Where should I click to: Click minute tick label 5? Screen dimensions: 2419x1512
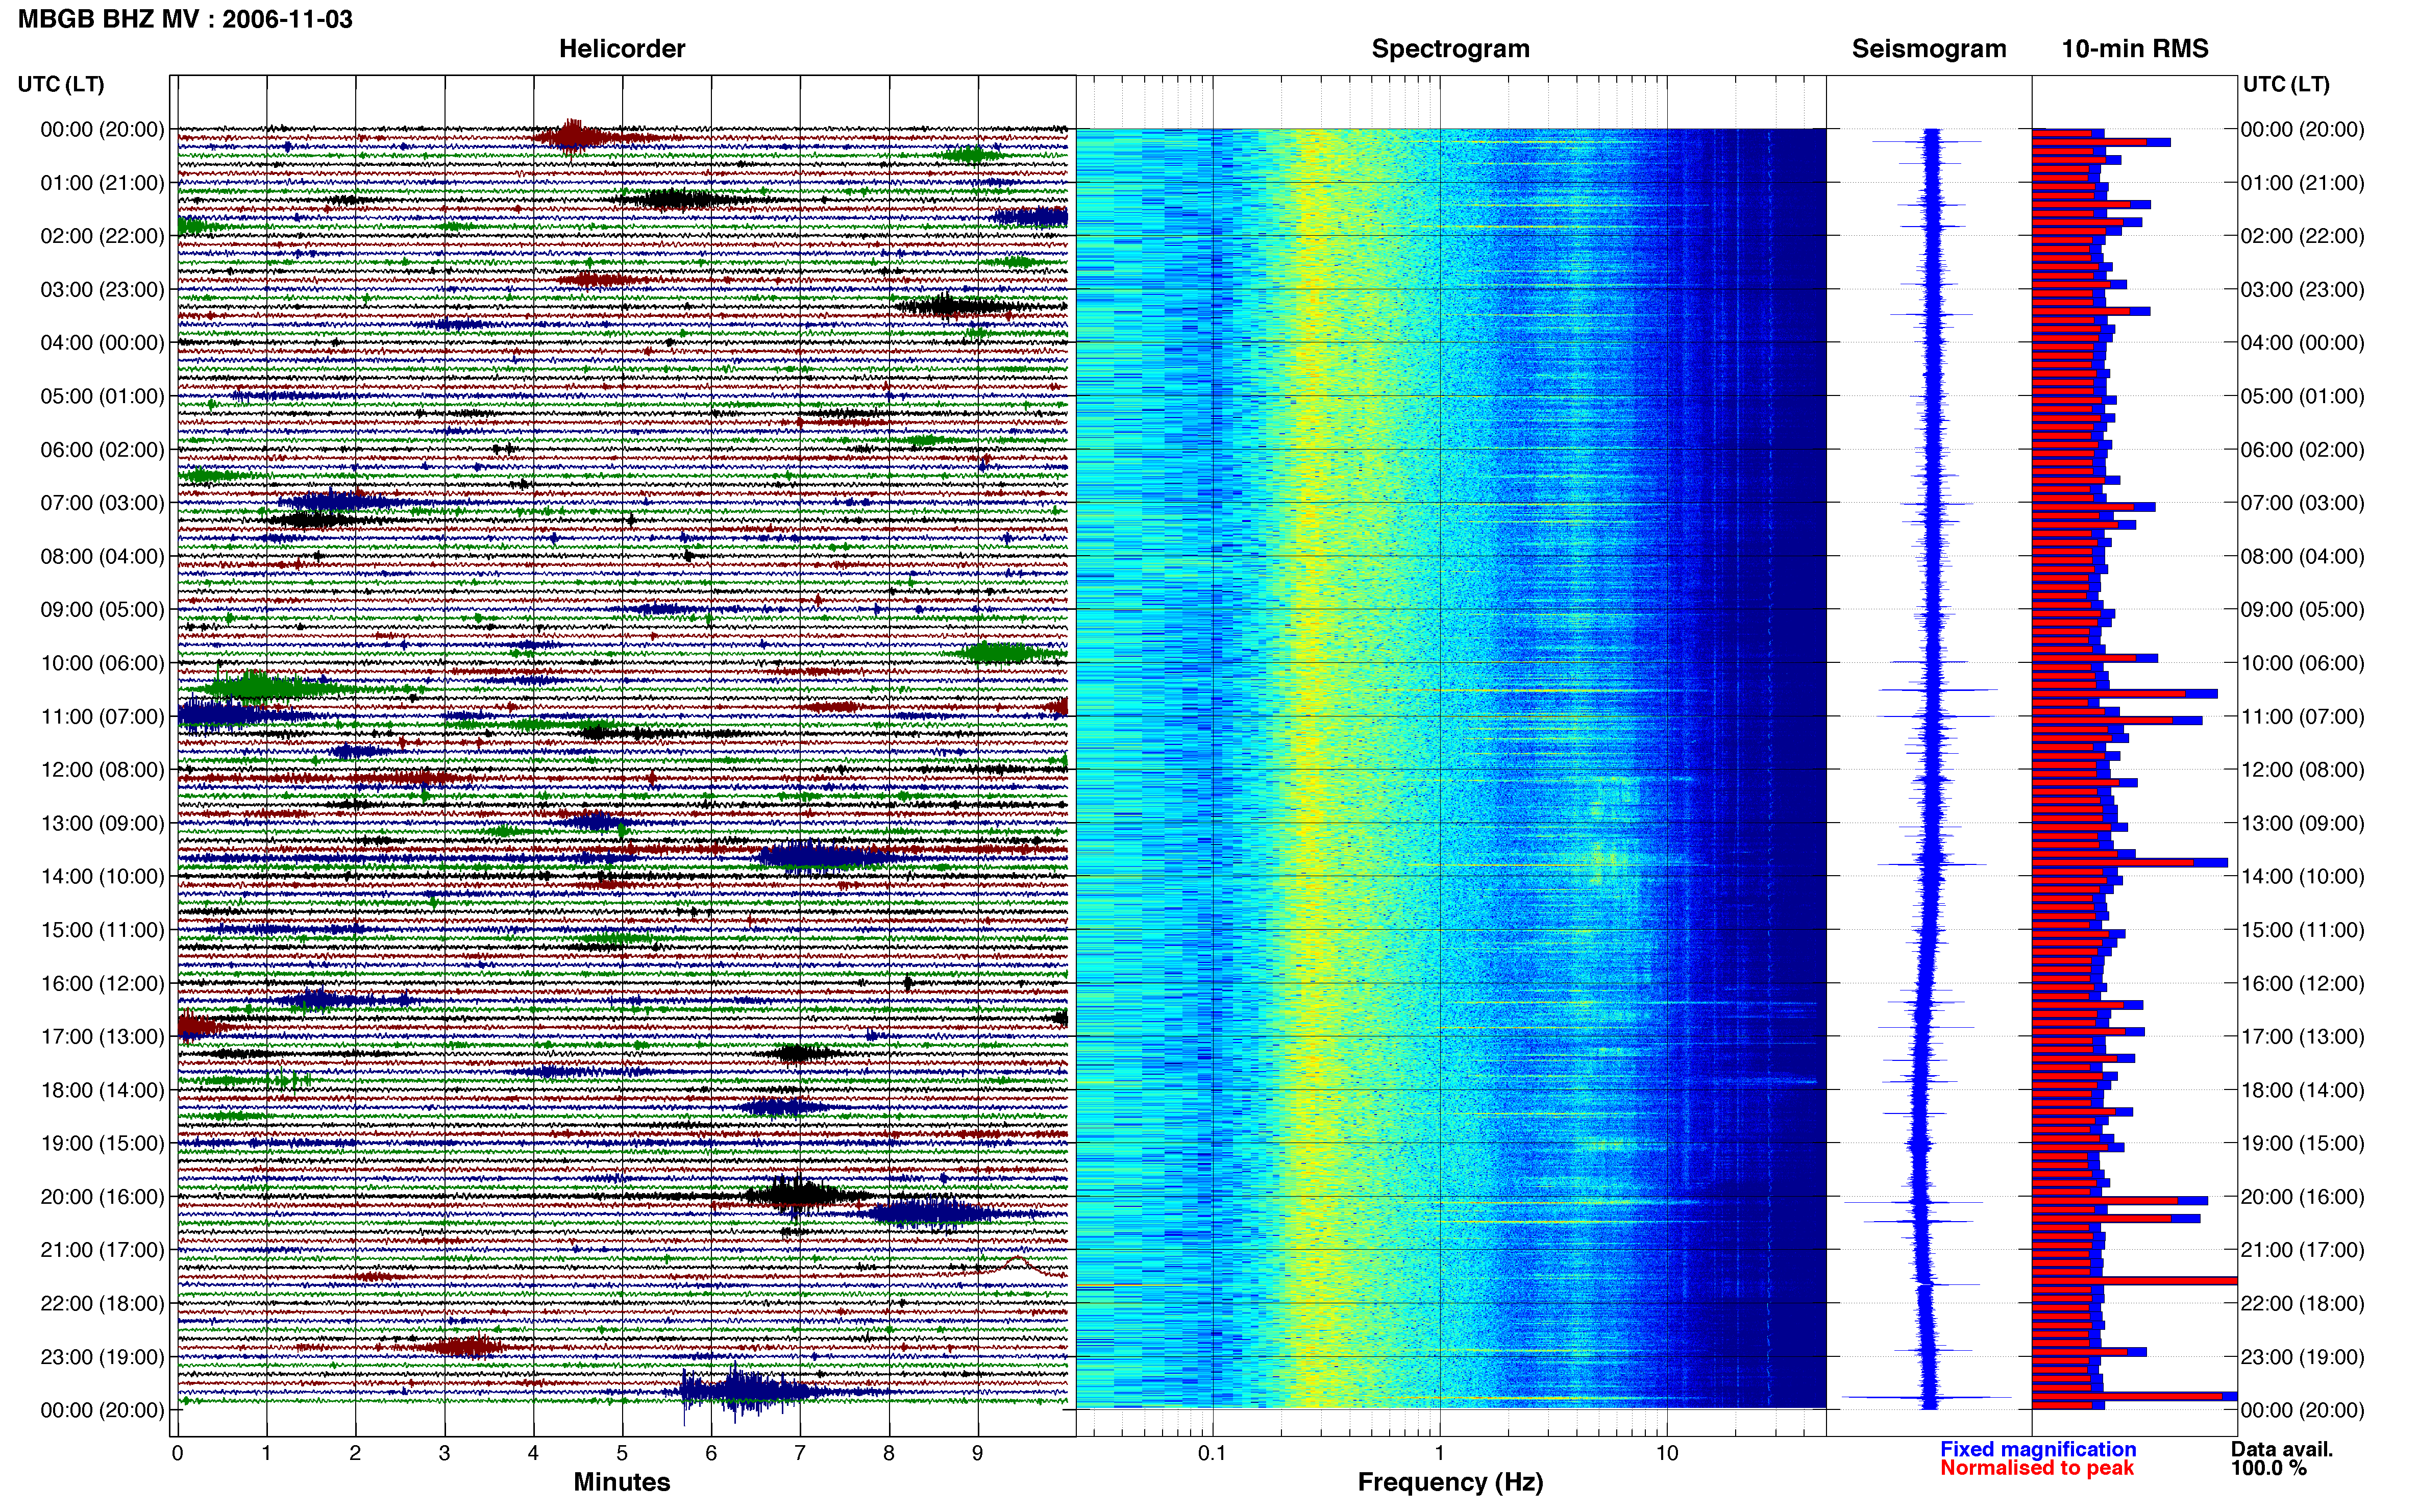pyautogui.click(x=622, y=1453)
